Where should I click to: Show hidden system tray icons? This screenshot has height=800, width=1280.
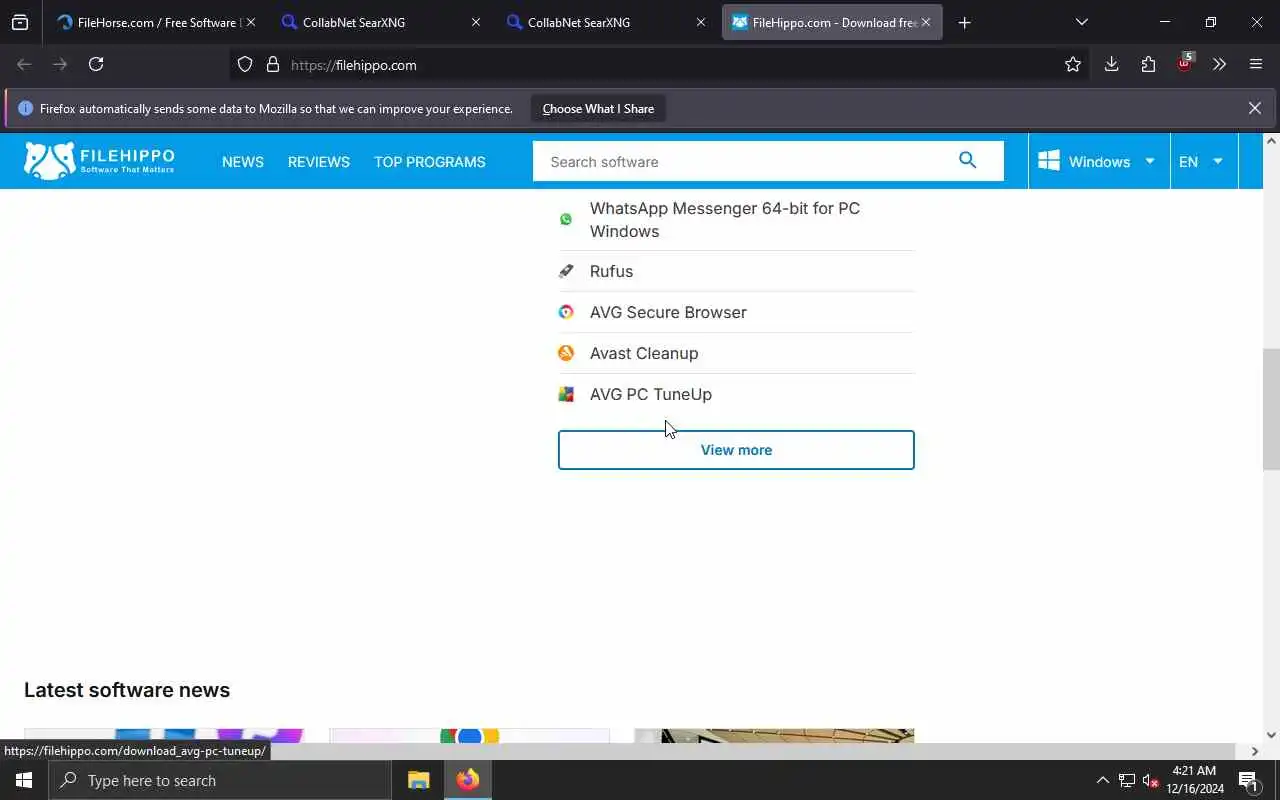[x=1102, y=780]
